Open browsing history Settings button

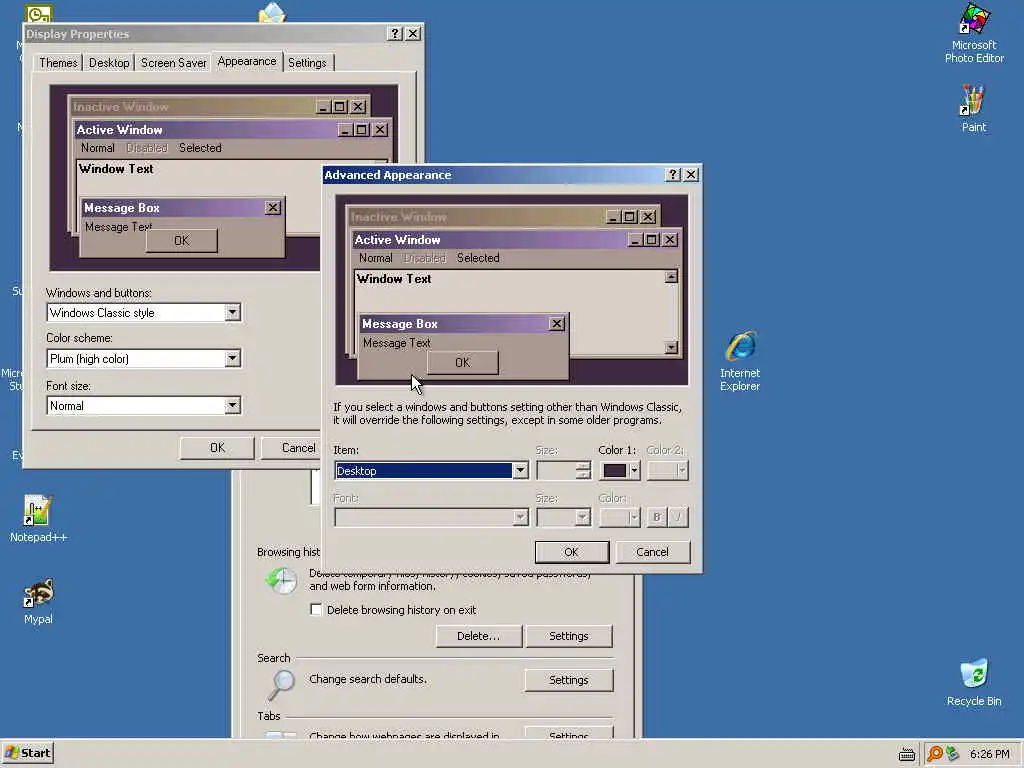[x=569, y=636]
